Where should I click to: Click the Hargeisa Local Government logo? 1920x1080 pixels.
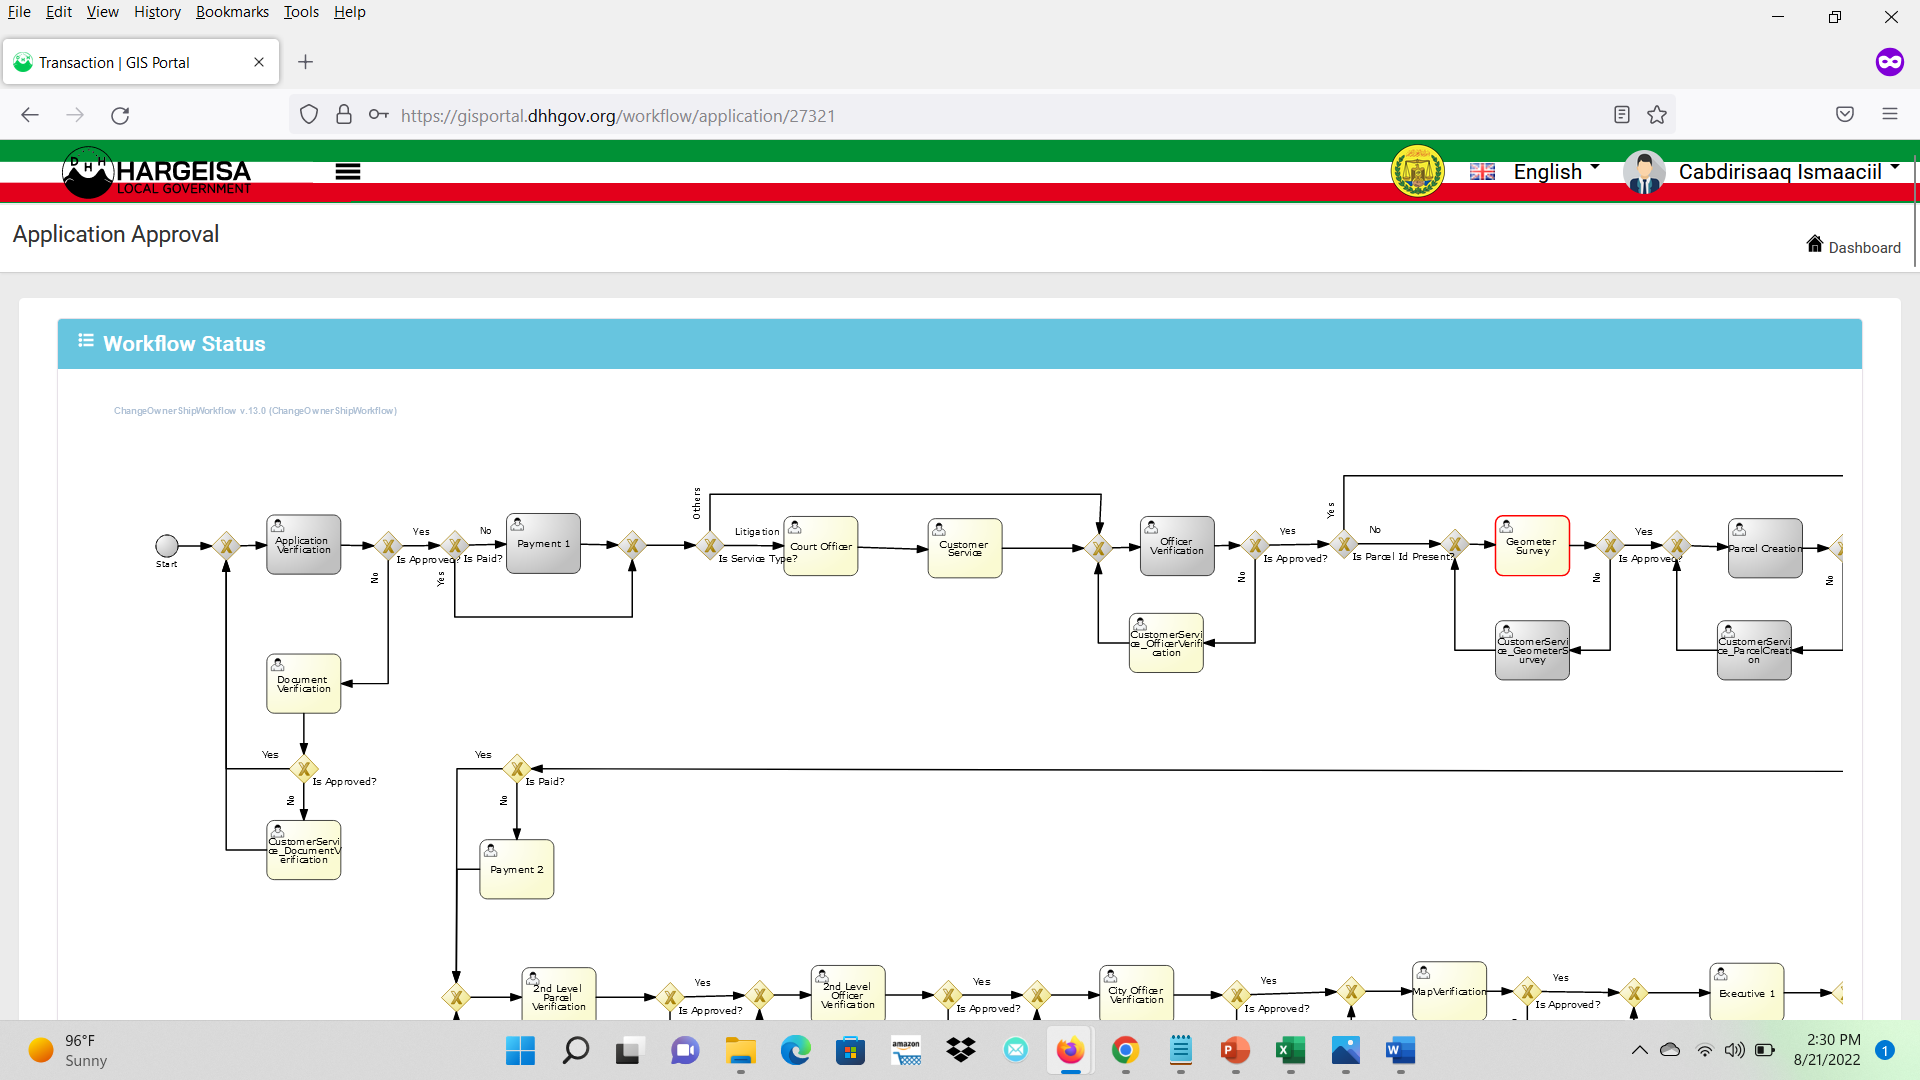pyautogui.click(x=157, y=173)
